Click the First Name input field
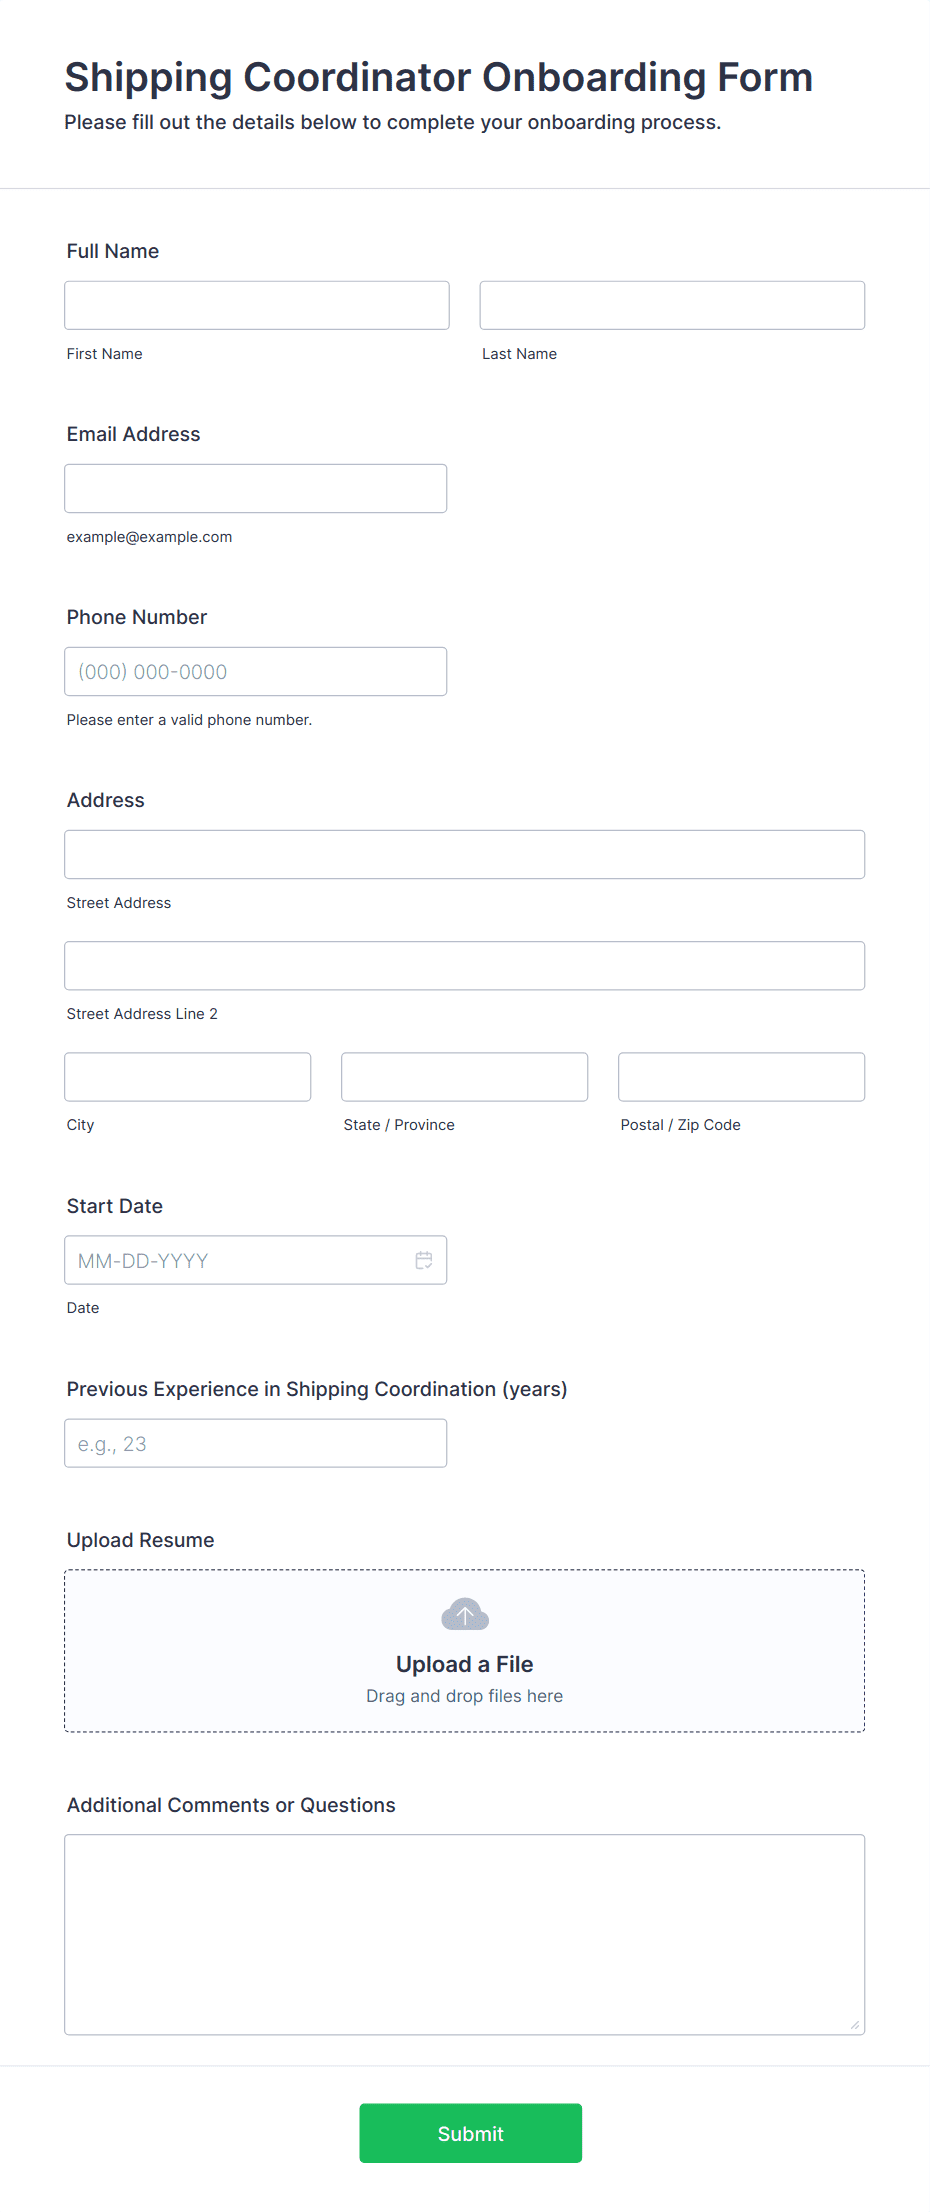Viewport: 930px width, 2212px height. coord(257,305)
